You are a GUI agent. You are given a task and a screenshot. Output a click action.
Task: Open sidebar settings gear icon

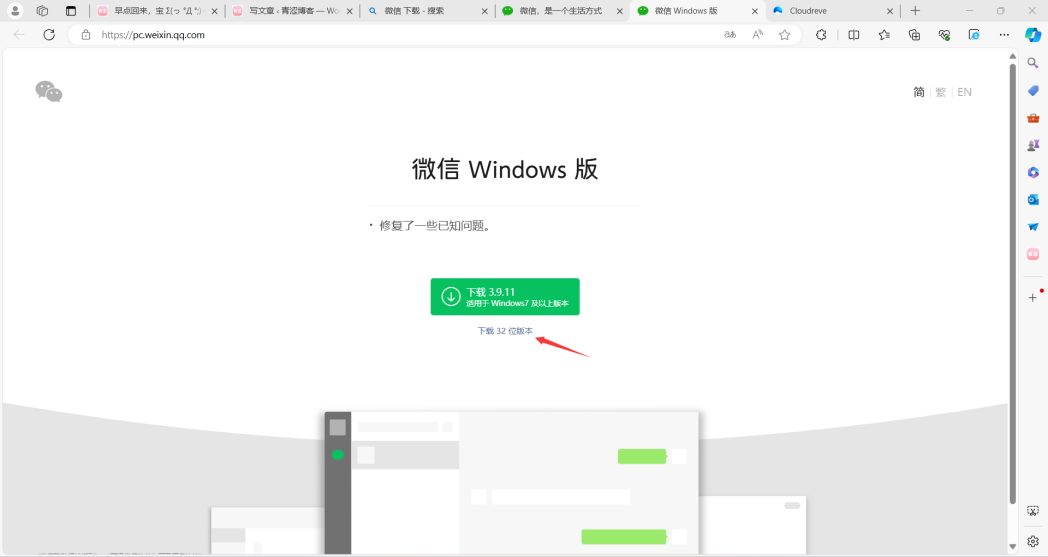click(1033, 542)
